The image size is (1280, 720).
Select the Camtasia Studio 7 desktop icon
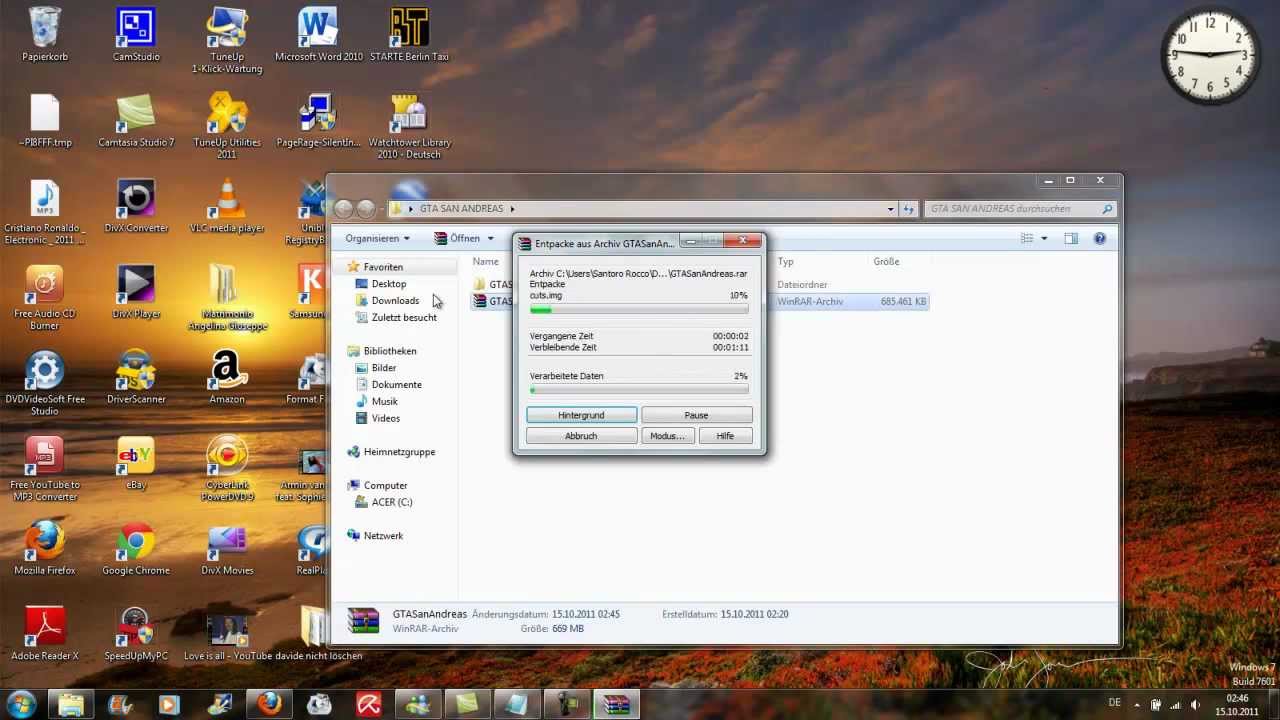pos(136,120)
